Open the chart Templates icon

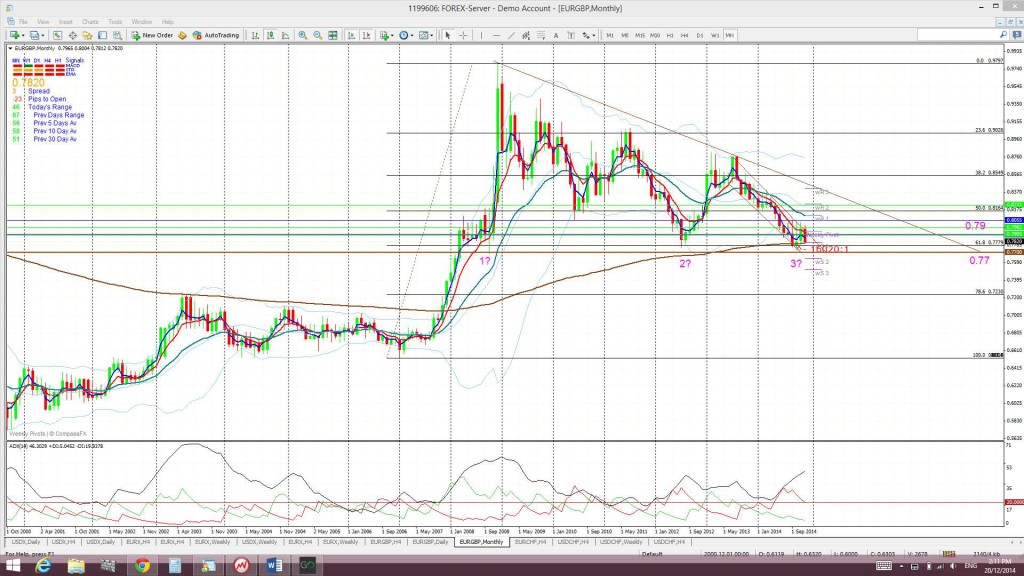tap(423, 35)
